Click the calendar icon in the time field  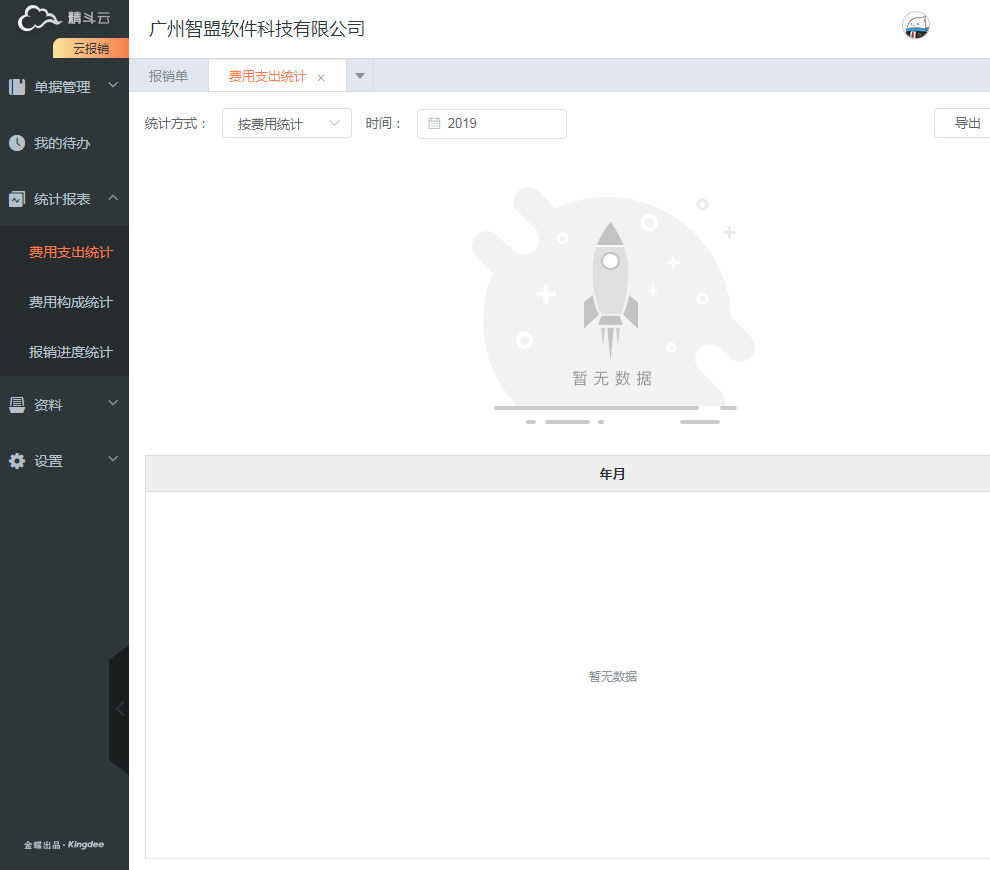pos(434,123)
